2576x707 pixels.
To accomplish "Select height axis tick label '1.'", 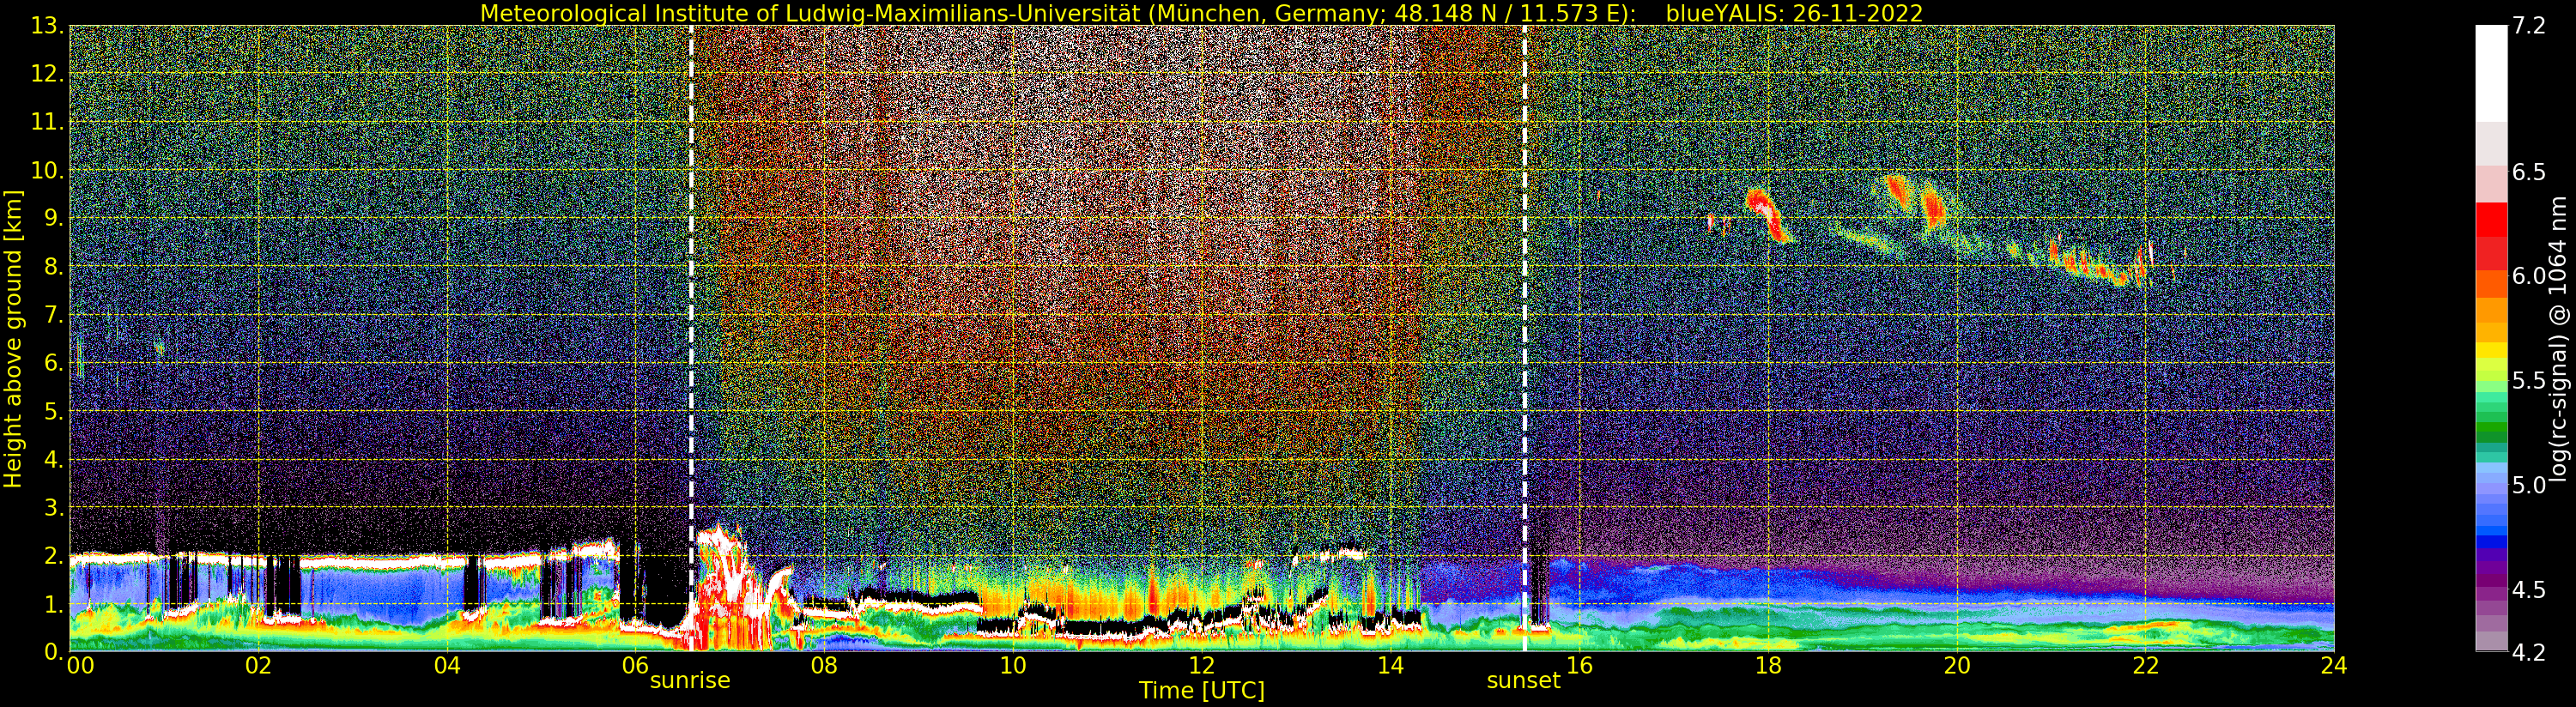I will coord(54,604).
